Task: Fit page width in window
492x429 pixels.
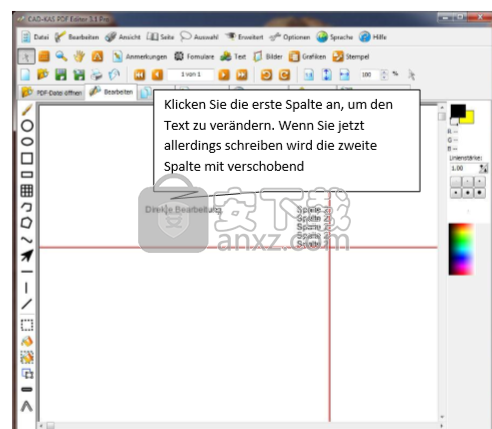Action: (x=344, y=75)
